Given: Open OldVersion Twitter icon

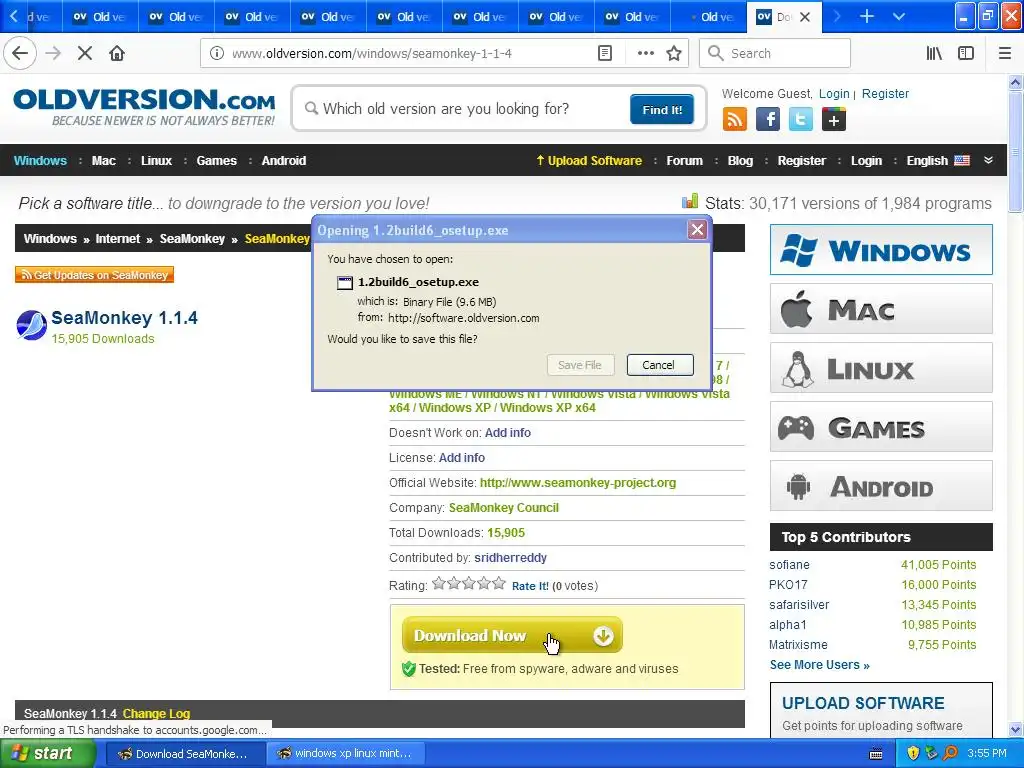Looking at the screenshot, I should tap(801, 120).
